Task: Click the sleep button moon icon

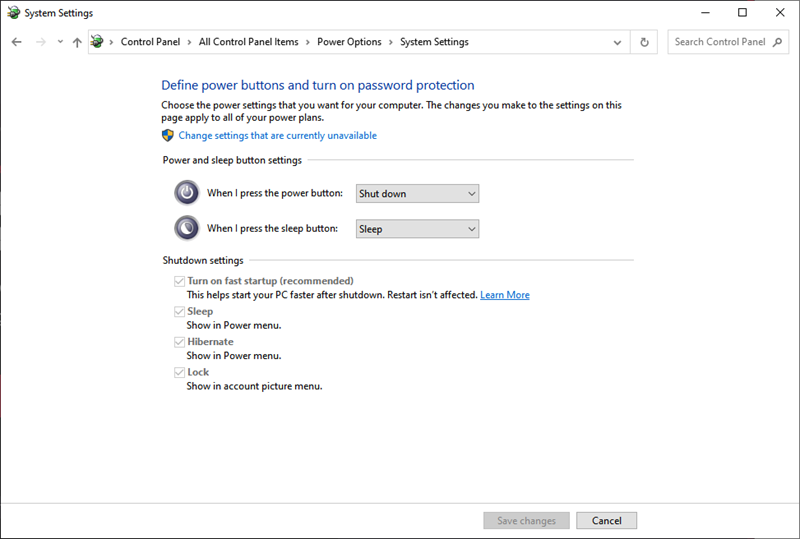Action: coord(187,228)
